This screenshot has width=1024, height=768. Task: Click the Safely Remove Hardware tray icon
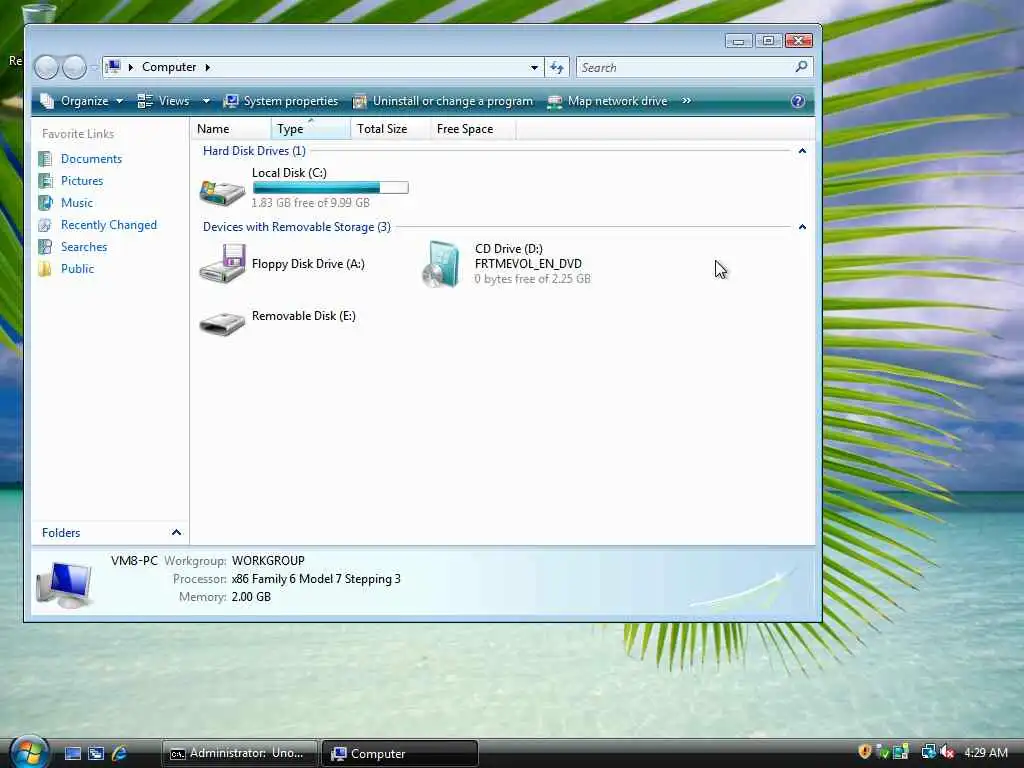coord(882,752)
